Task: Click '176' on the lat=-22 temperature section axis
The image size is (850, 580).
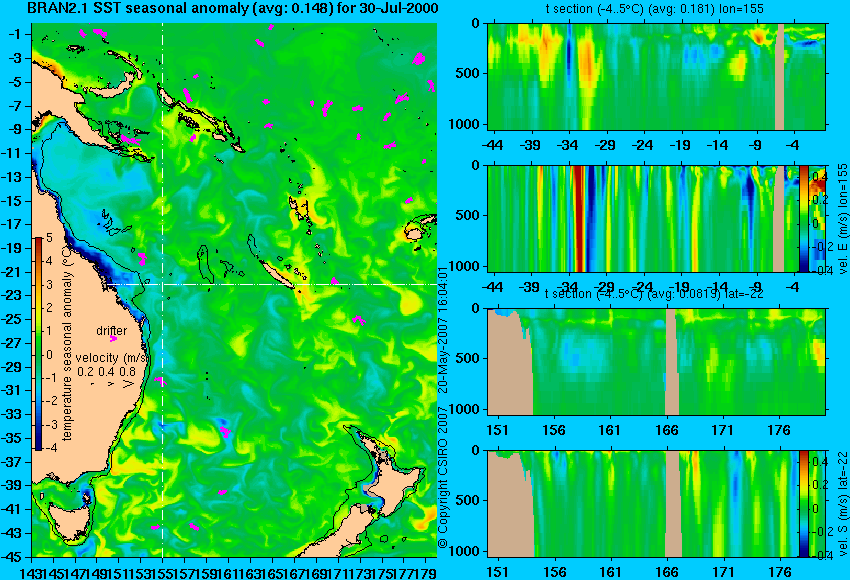Action: pos(779,430)
